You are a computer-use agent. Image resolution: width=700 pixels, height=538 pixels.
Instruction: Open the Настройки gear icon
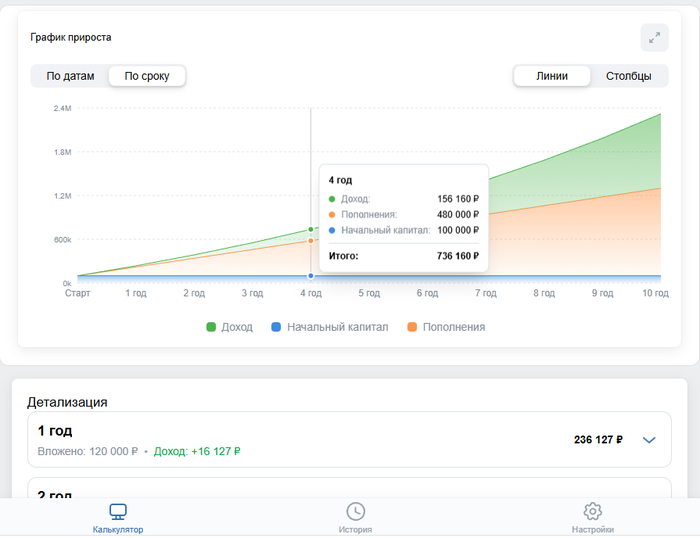(592, 512)
